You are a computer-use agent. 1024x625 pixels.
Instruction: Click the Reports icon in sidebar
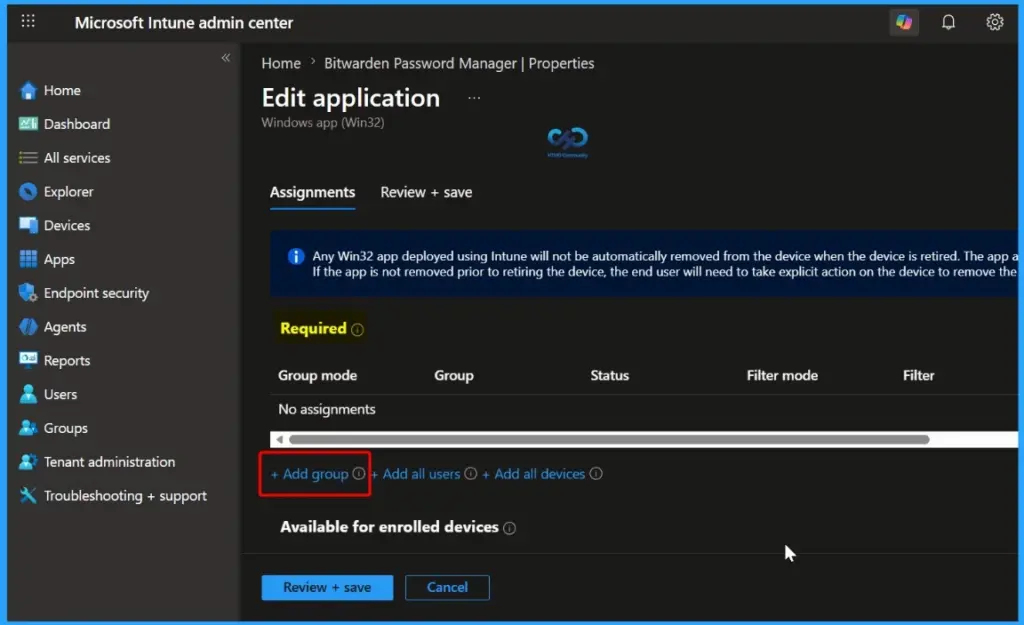[x=28, y=360]
